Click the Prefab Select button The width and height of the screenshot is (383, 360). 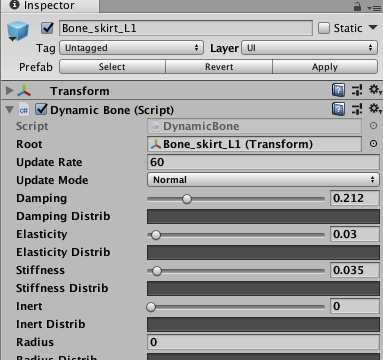112,67
